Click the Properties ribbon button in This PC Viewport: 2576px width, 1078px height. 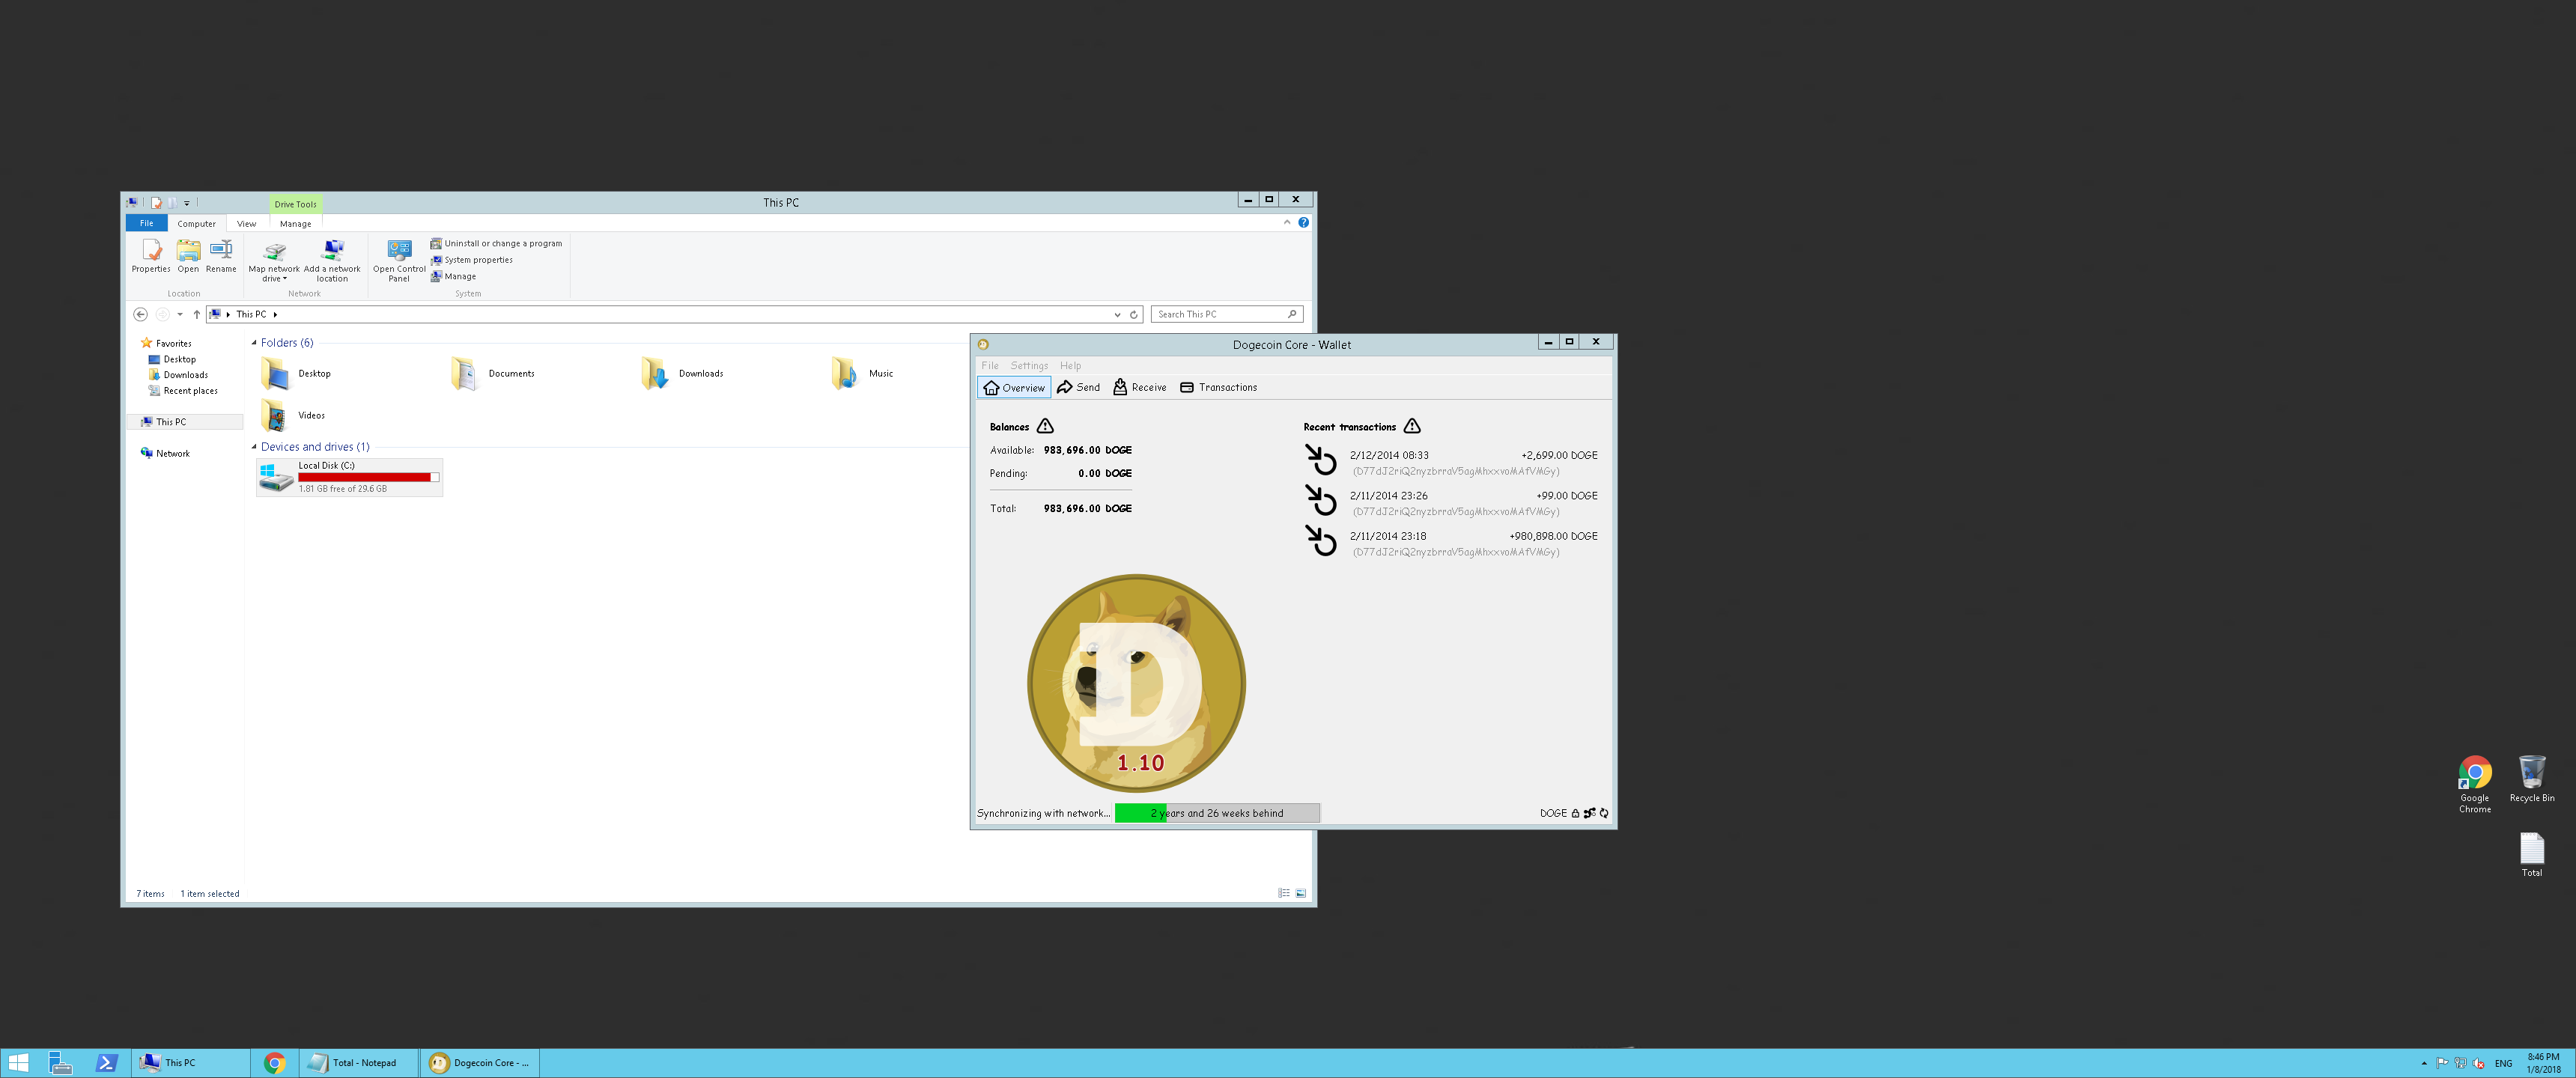coord(151,256)
